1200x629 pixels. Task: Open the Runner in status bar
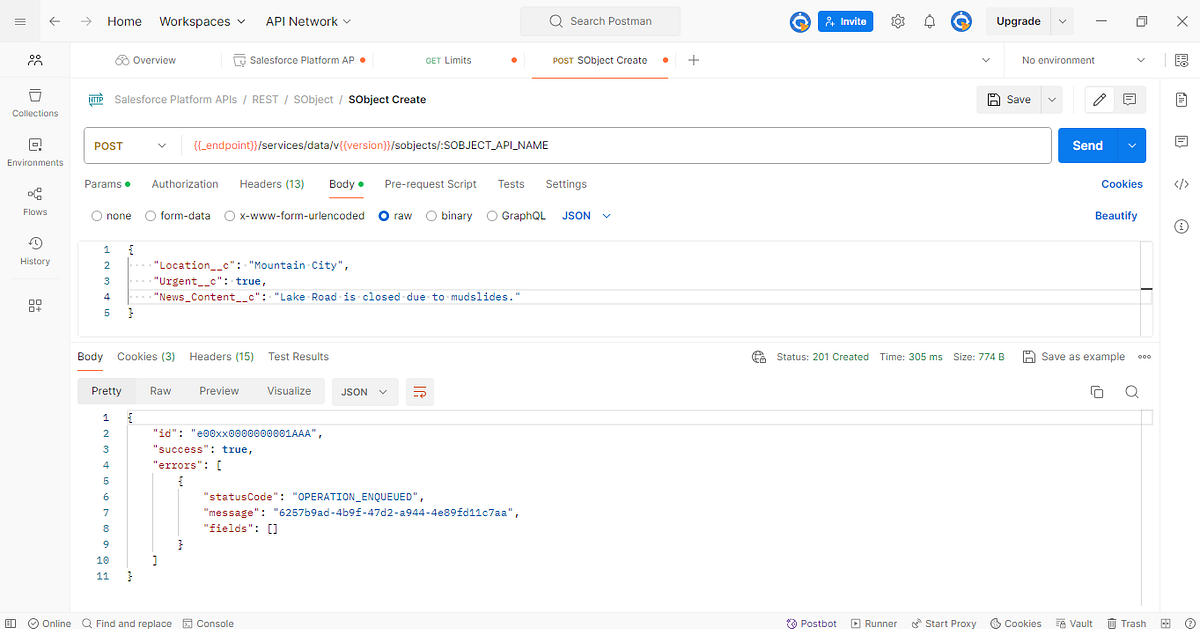[x=872, y=623]
